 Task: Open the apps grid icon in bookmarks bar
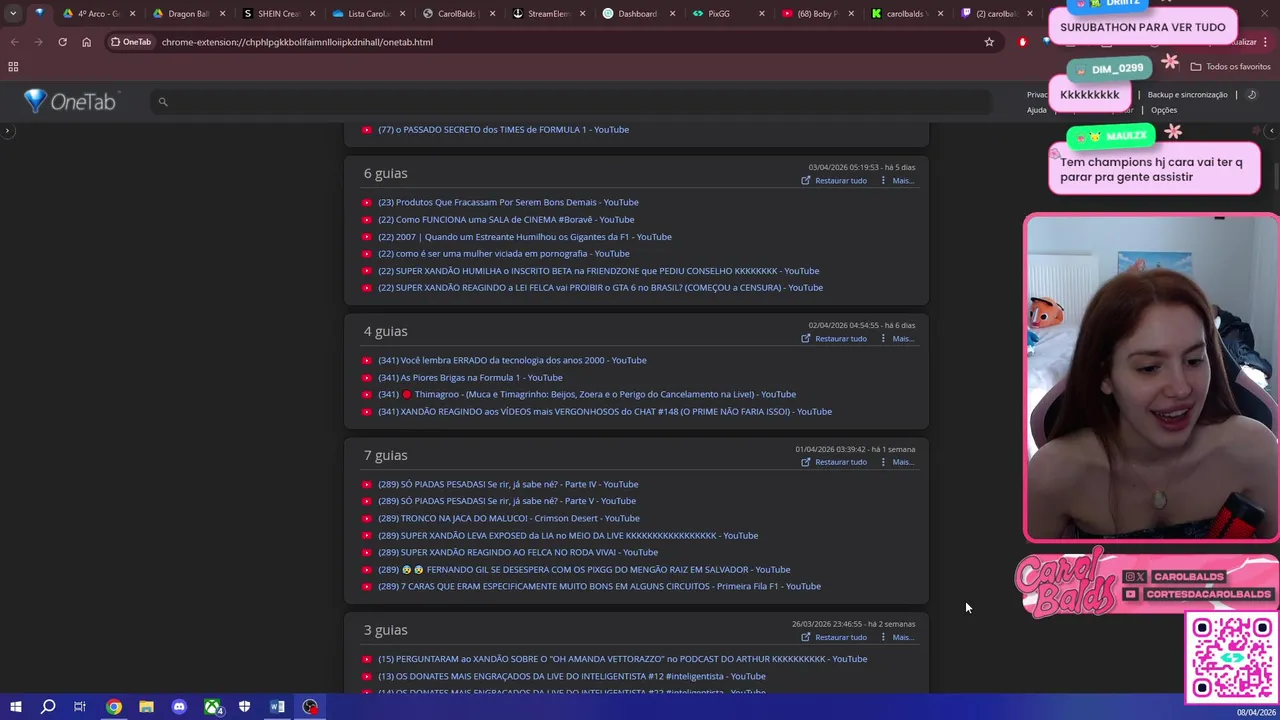click(x=13, y=67)
